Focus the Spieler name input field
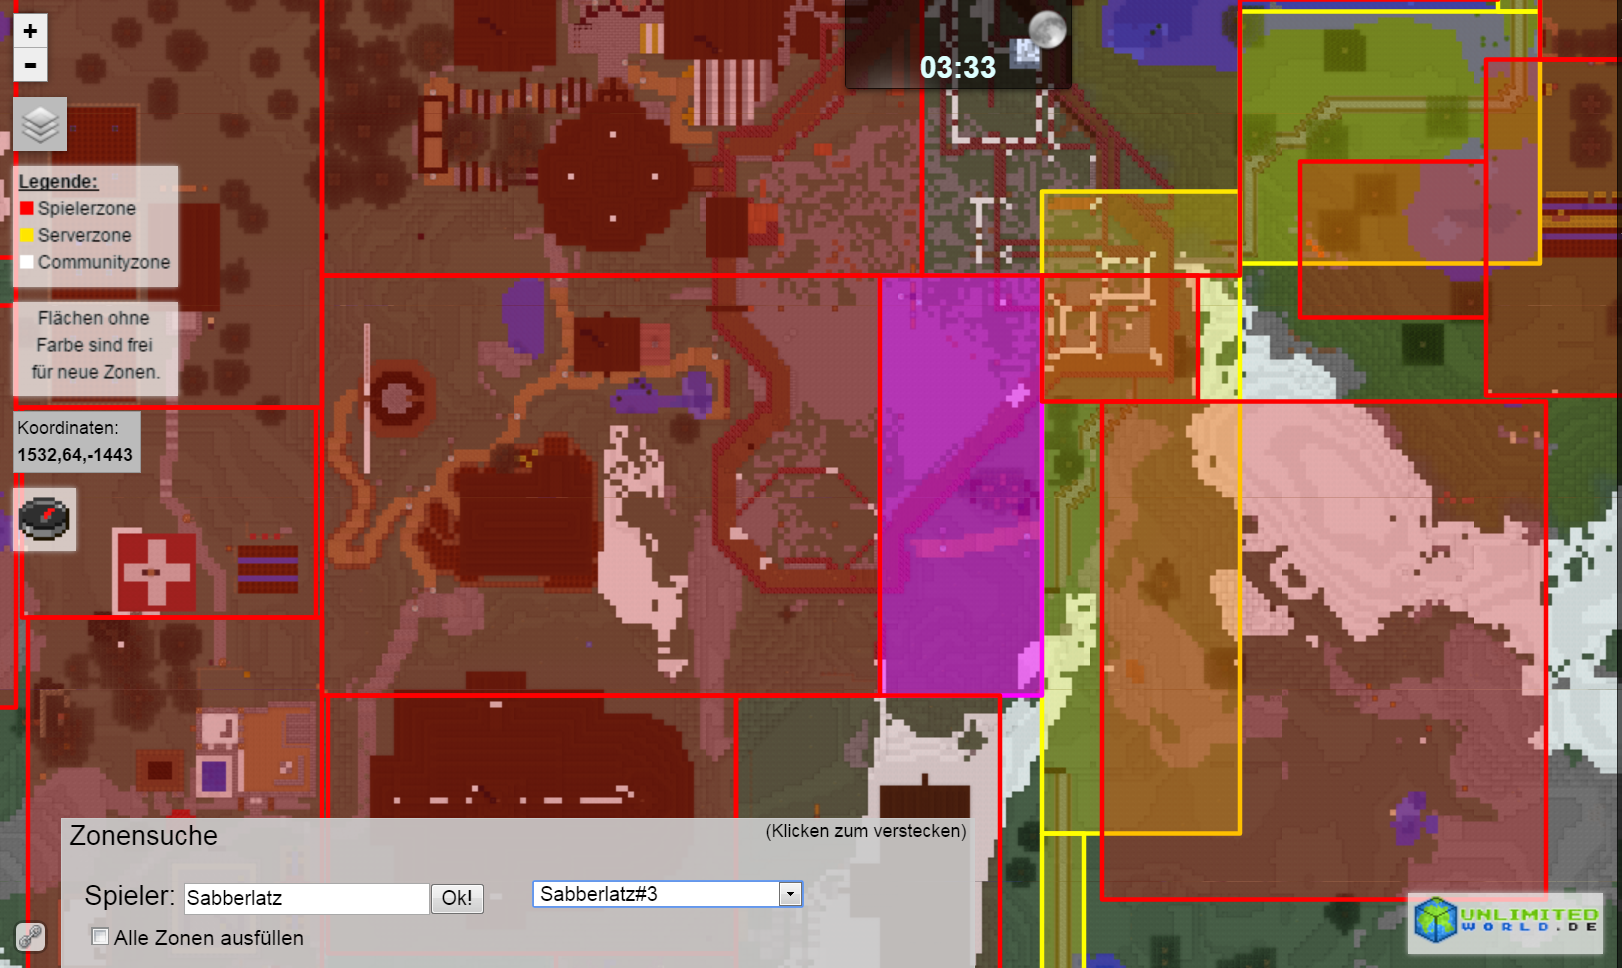1622x968 pixels. [307, 898]
